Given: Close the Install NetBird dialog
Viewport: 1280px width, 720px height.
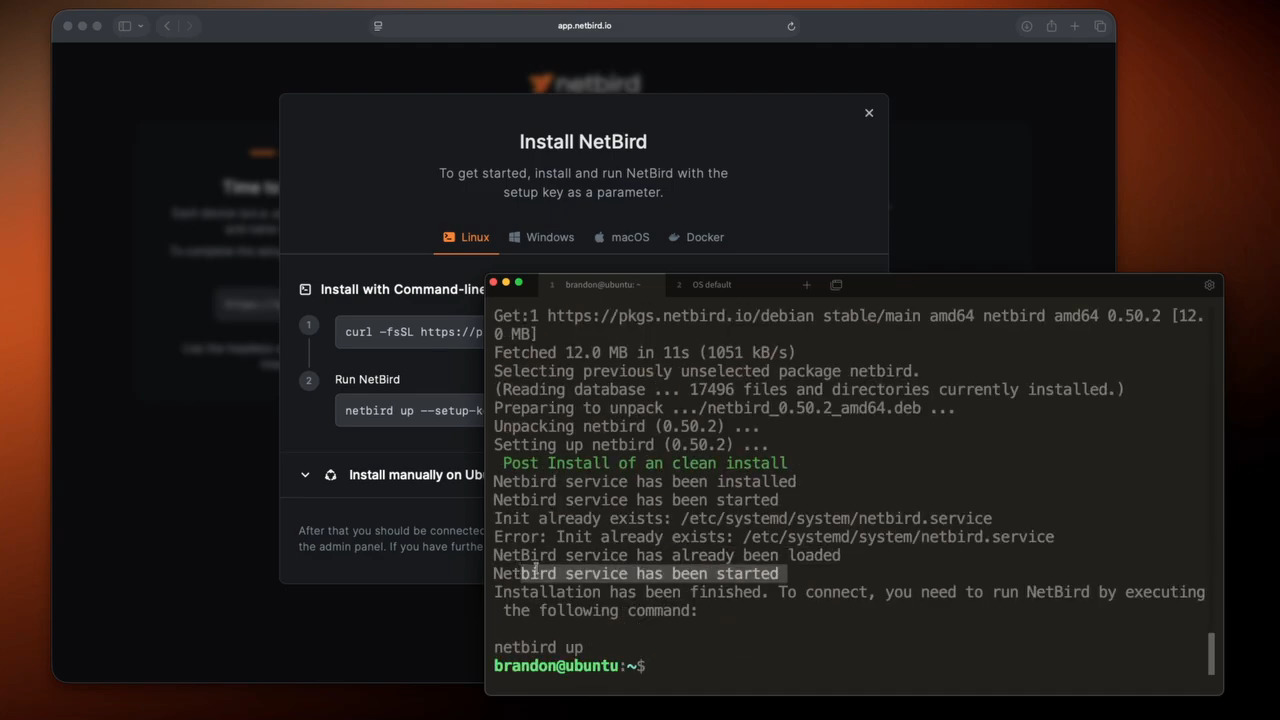Looking at the screenshot, I should [869, 113].
